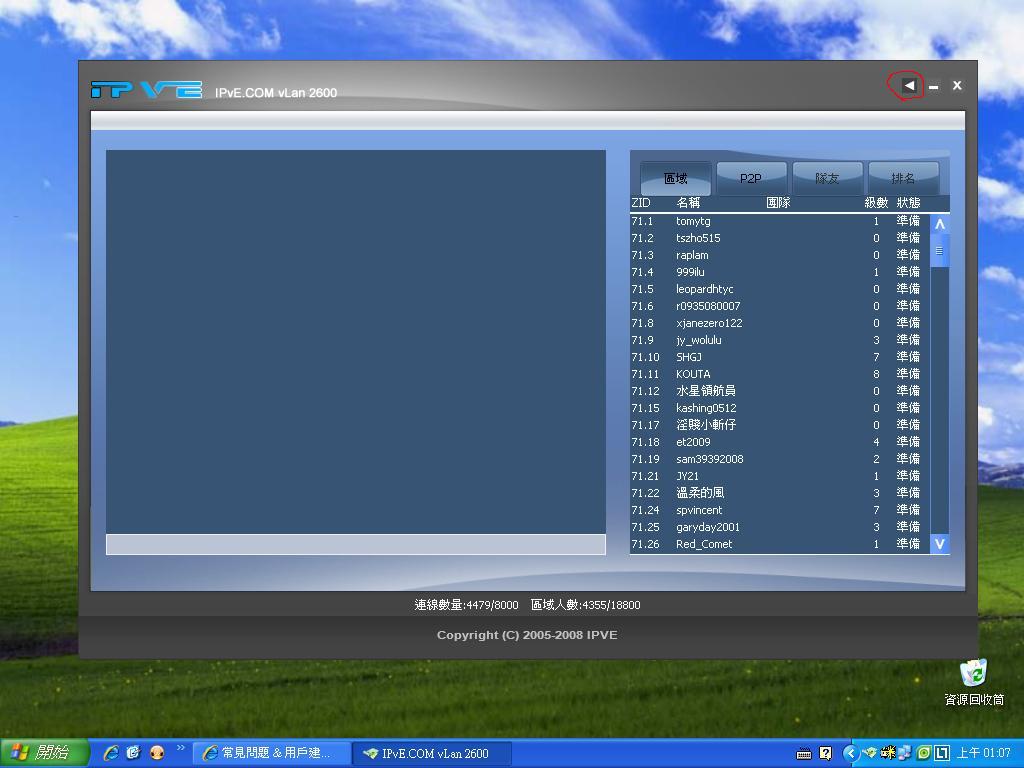The height and width of the screenshot is (768, 1024).
Task: Select user Red_Comet in the list
Action: tap(780, 544)
